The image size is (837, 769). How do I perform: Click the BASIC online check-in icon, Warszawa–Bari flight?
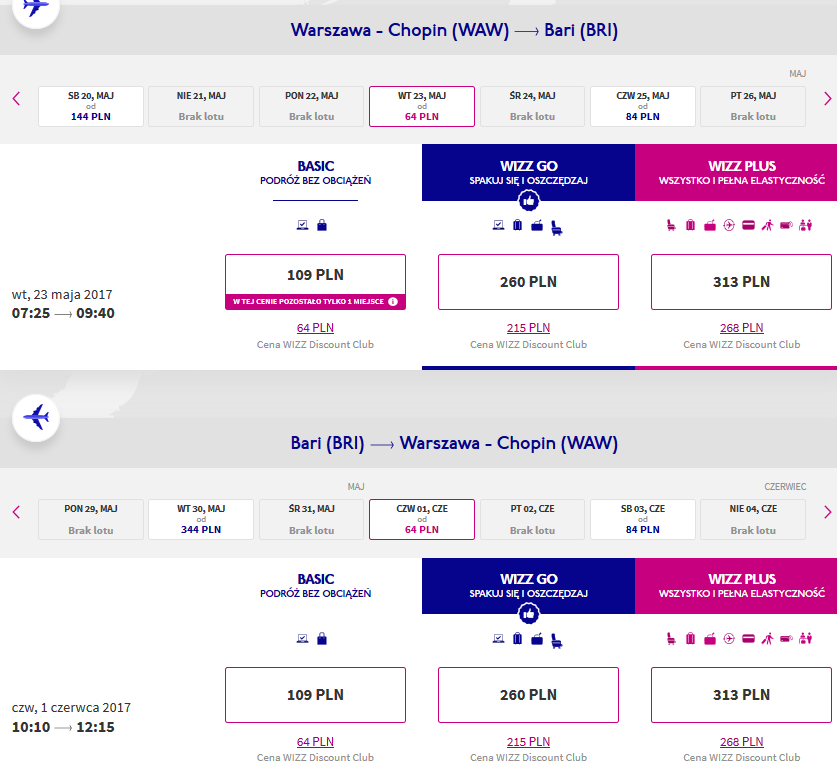(x=303, y=225)
